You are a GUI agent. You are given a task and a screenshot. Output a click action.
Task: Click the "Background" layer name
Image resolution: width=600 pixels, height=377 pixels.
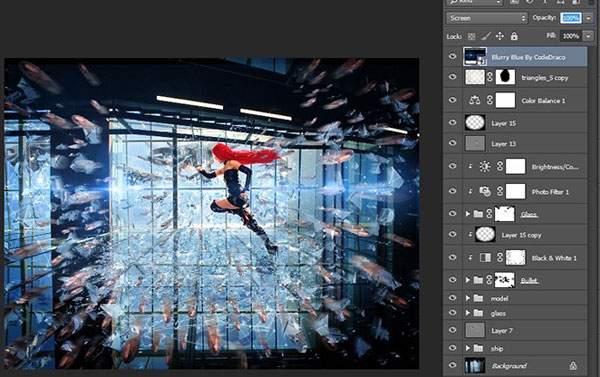pos(509,366)
